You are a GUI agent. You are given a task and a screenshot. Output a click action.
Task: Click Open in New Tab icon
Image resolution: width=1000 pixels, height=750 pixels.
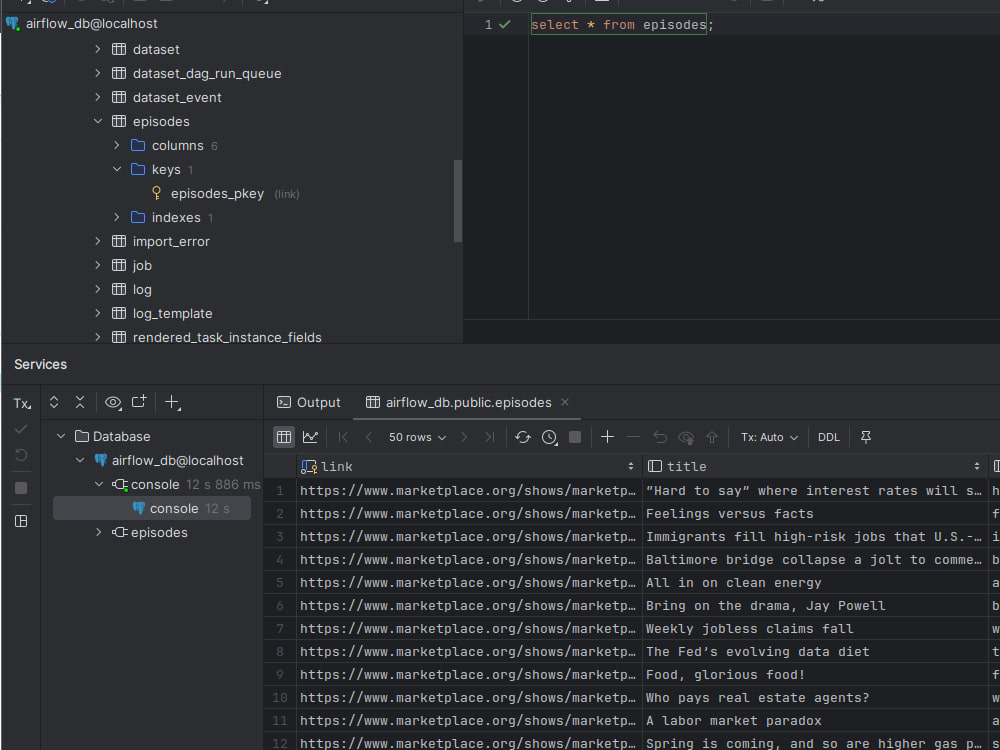[139, 402]
